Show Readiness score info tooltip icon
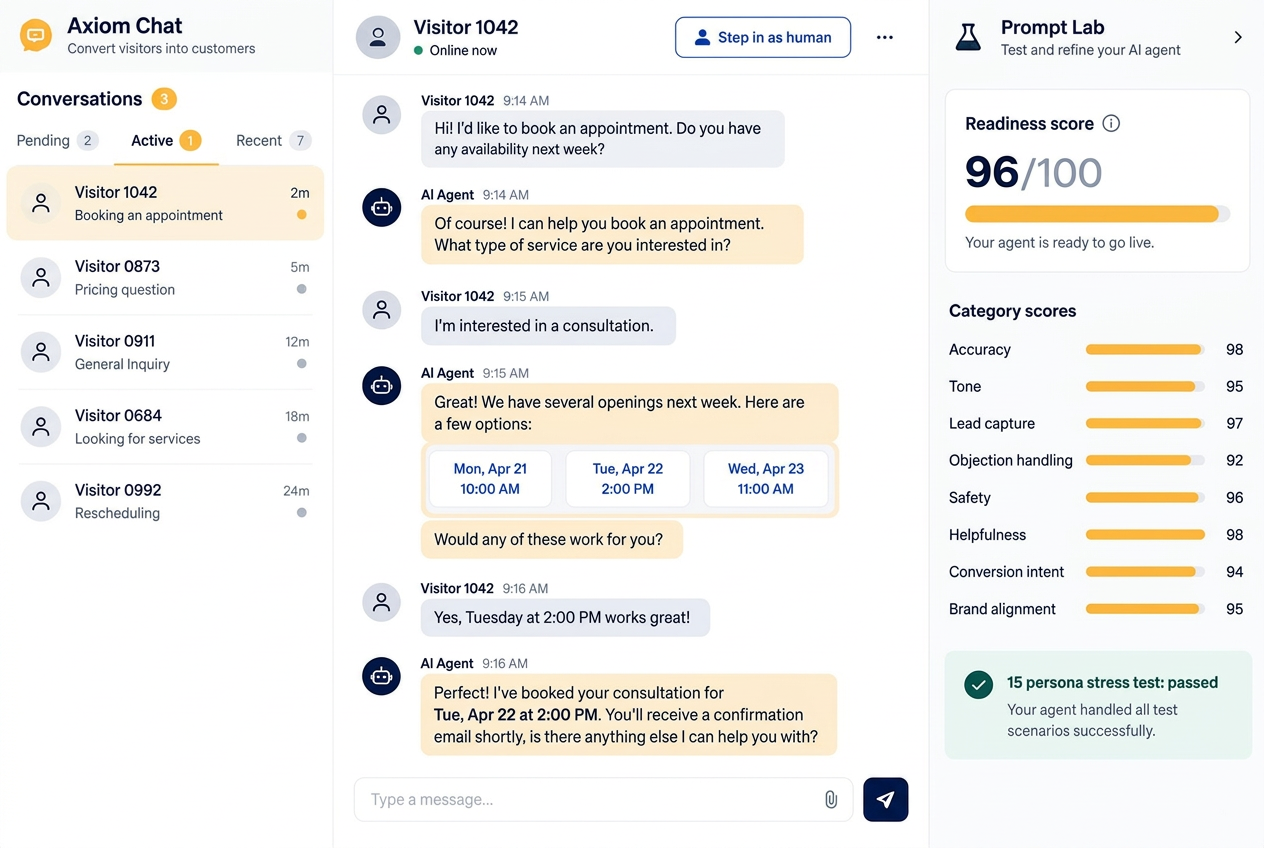1264x848 pixels. [x=1111, y=124]
